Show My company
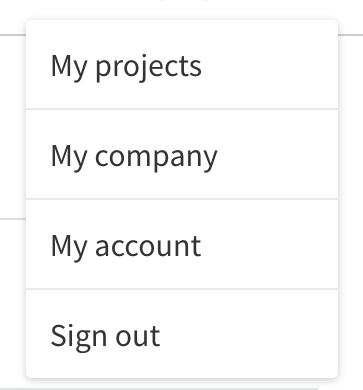Screen dimensions: 363x390 coord(182,154)
